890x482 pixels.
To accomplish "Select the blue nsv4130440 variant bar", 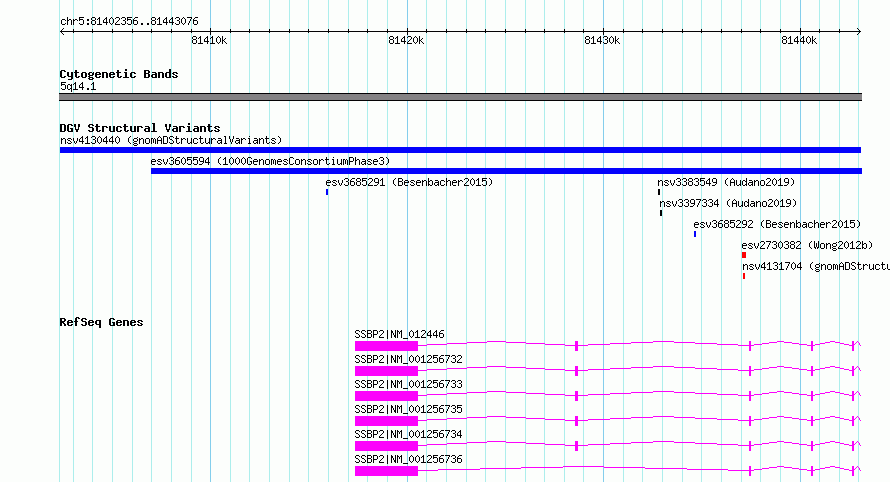I will (x=460, y=150).
